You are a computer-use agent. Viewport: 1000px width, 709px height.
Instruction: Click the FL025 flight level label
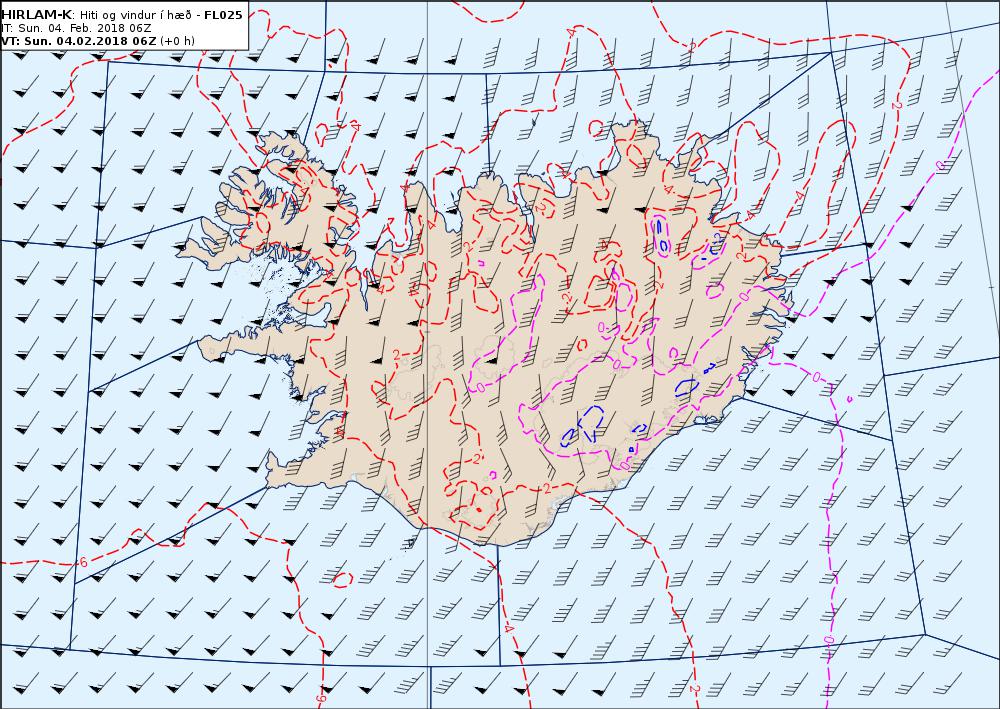[x=223, y=15]
